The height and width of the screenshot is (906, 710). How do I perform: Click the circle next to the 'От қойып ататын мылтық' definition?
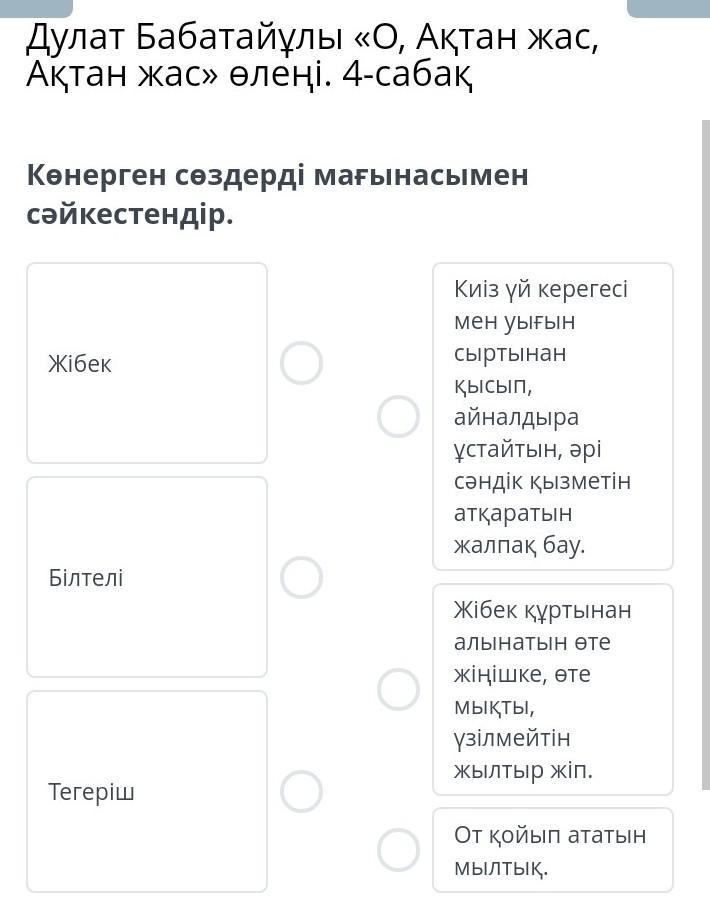point(398,850)
